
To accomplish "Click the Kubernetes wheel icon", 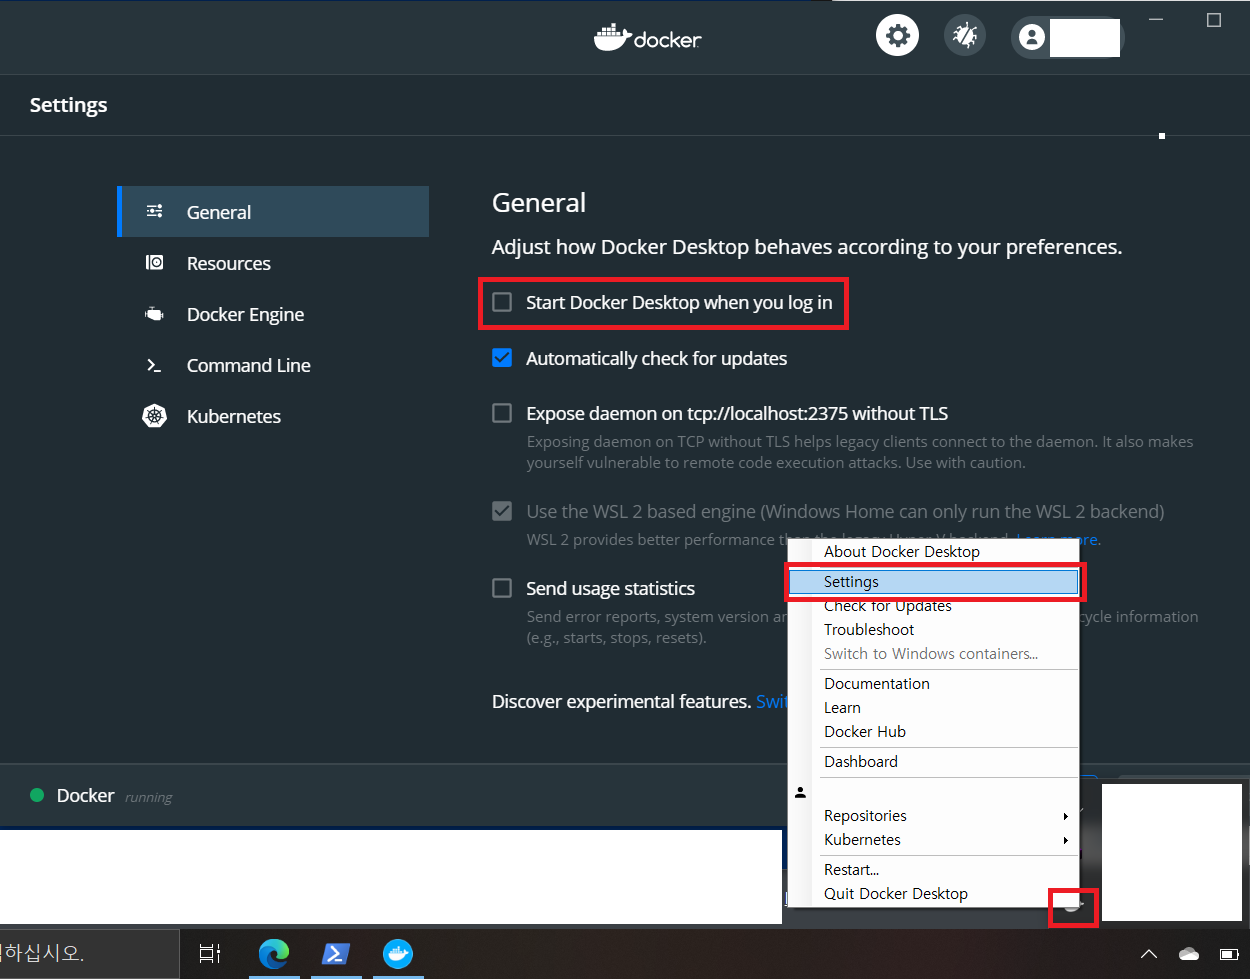I will 154,416.
